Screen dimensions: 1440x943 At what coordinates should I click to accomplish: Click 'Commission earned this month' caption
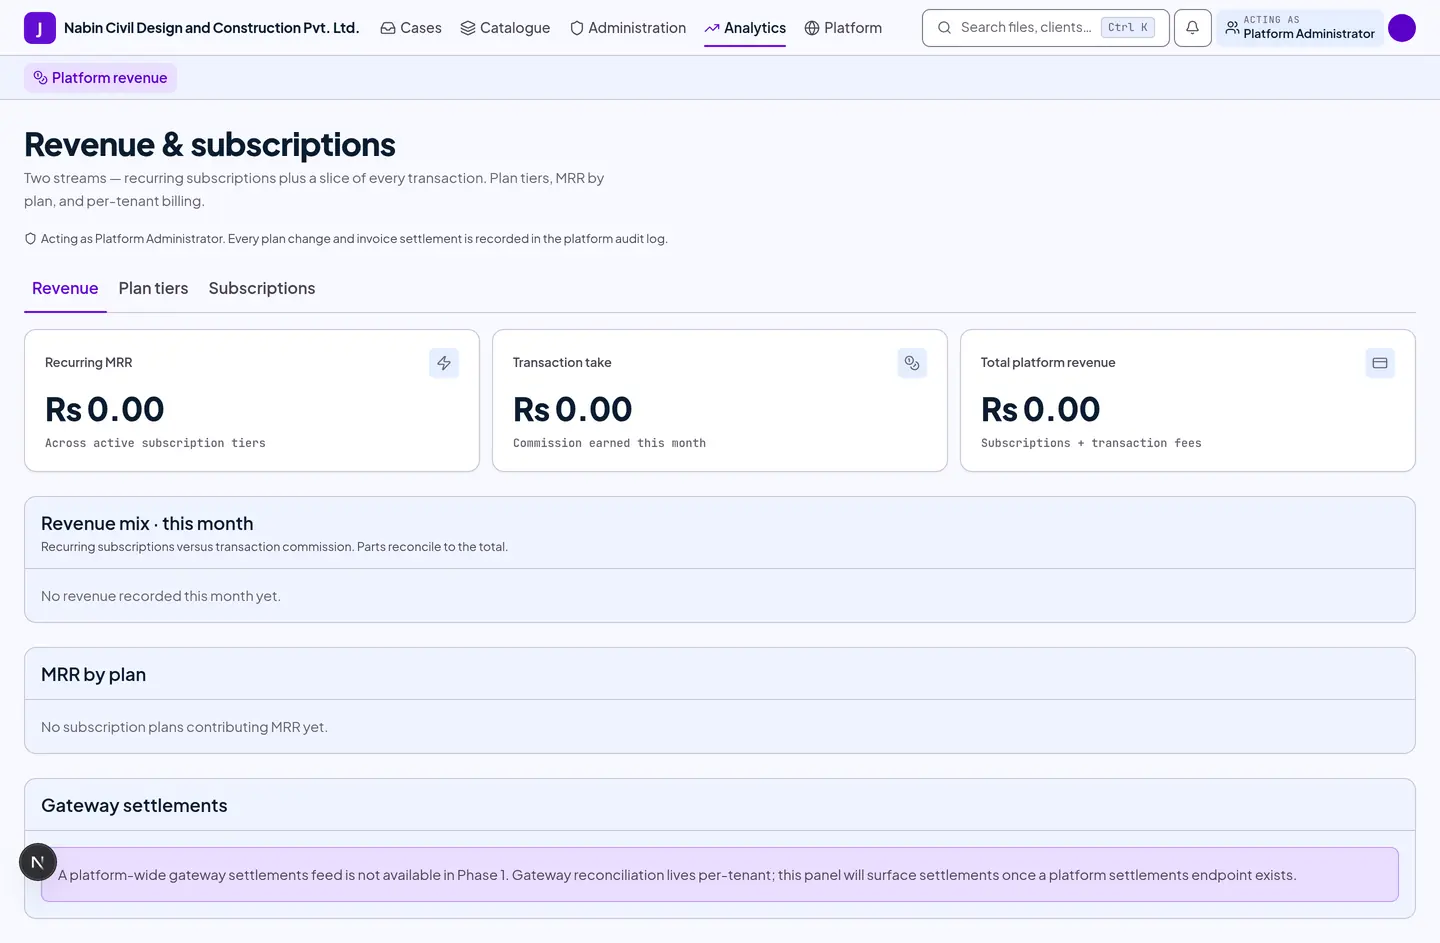tap(609, 443)
